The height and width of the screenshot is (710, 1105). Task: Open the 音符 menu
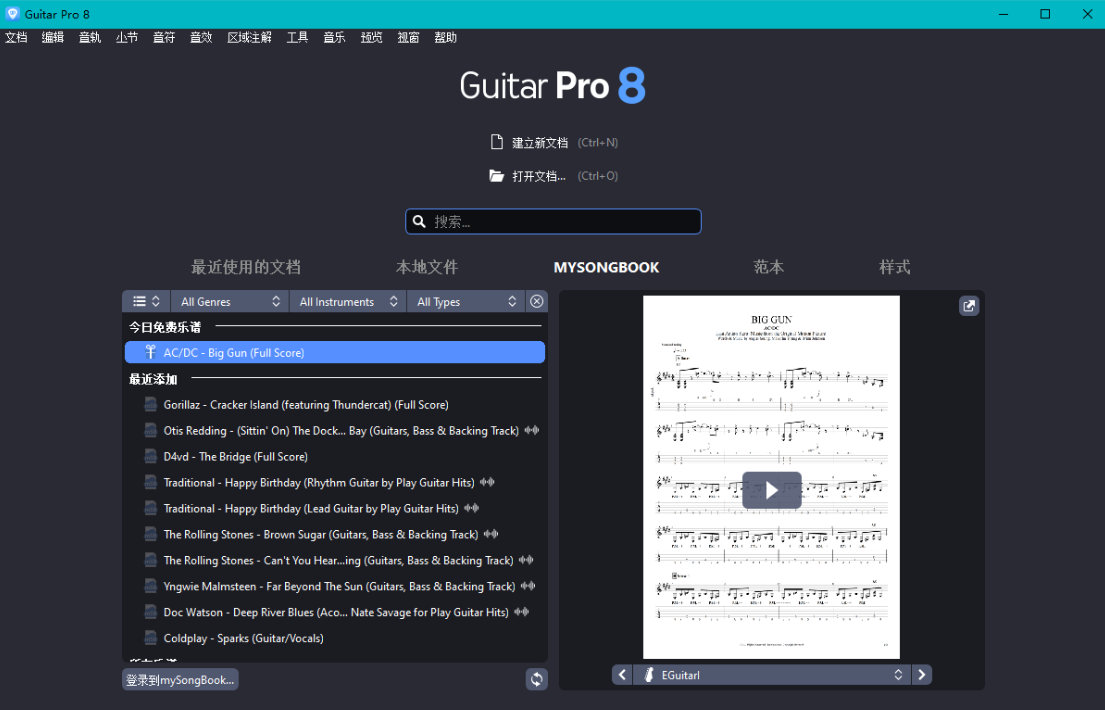point(164,37)
